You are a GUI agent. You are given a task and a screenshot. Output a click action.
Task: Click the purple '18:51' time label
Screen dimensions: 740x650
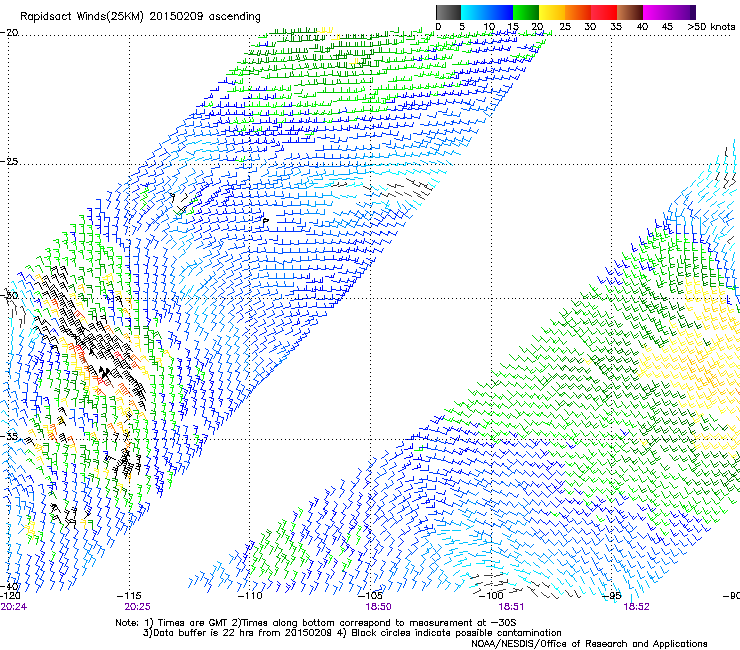(x=511, y=607)
